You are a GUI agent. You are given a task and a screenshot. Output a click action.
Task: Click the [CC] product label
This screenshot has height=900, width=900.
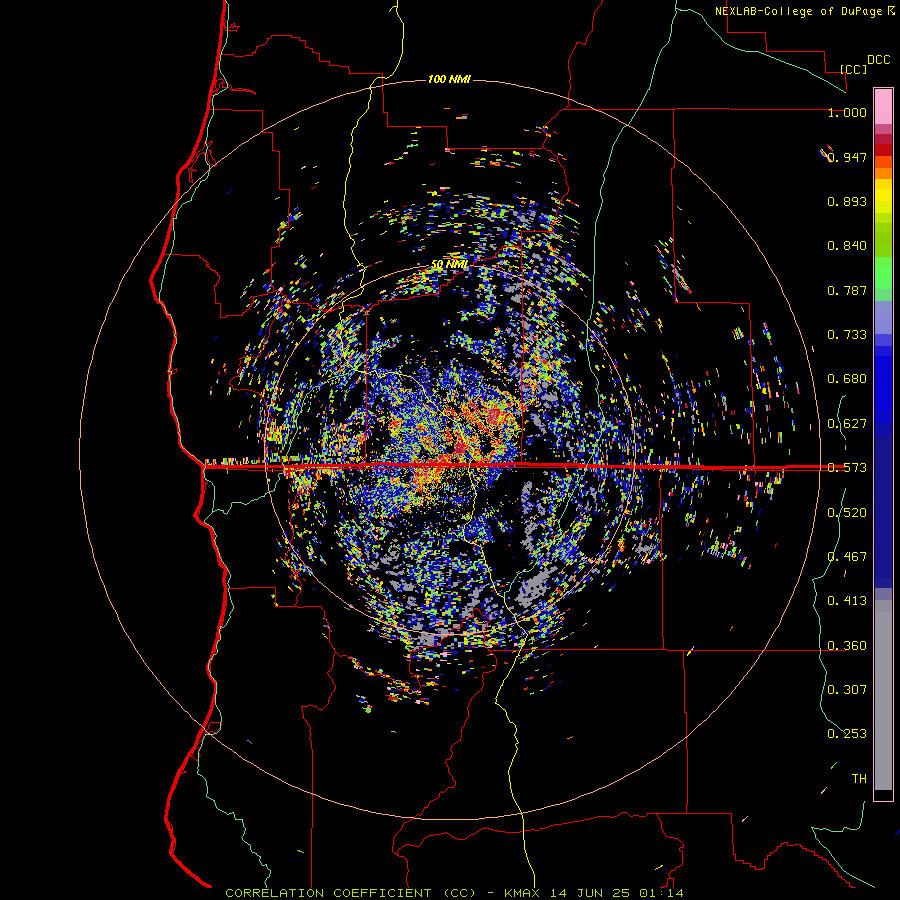coord(853,69)
